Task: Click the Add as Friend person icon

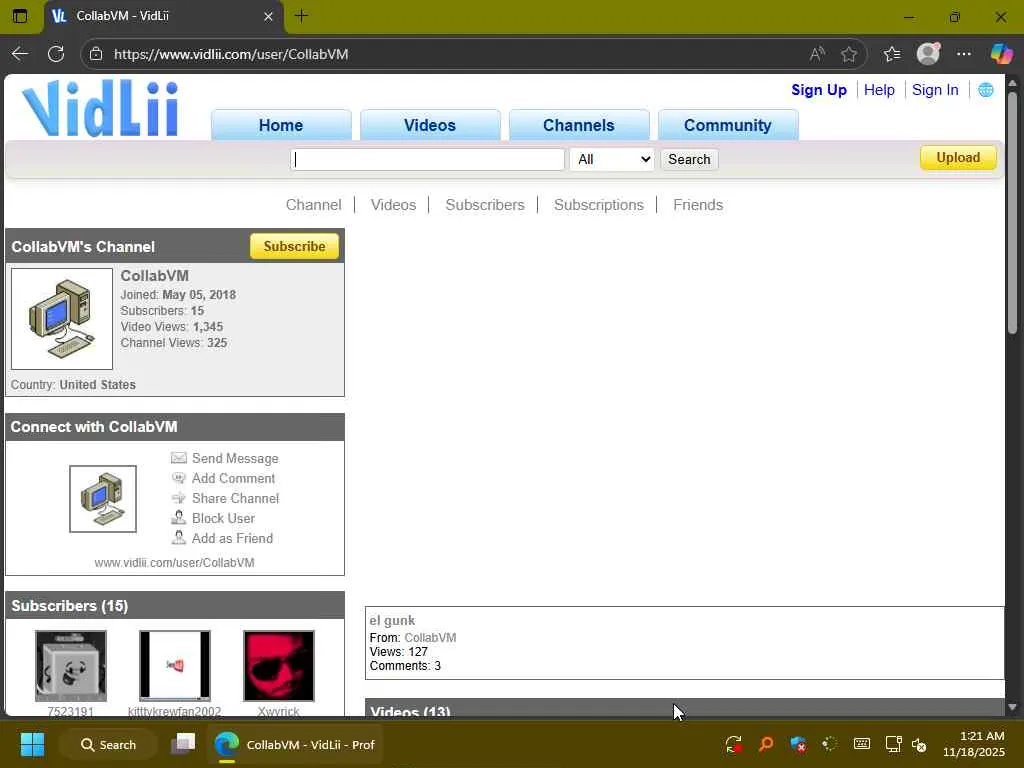Action: pos(178,537)
